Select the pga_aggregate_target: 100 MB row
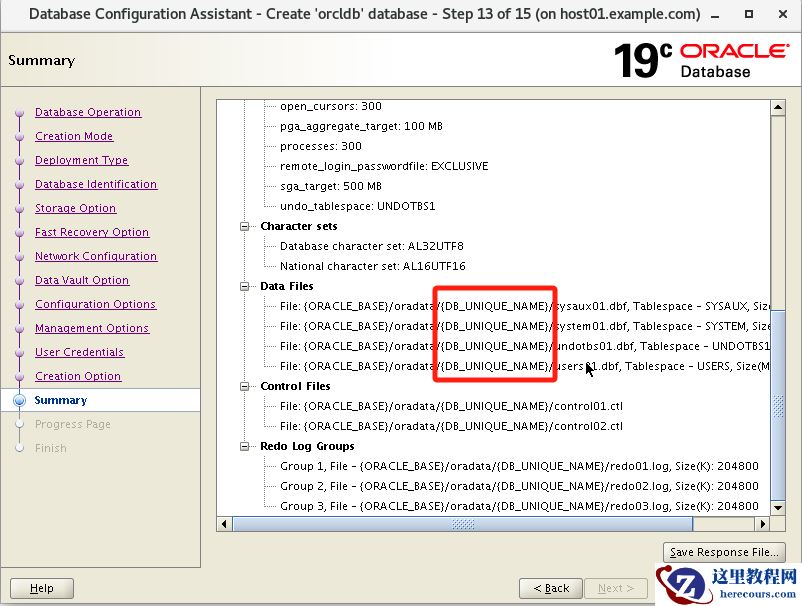The image size is (802, 606). tap(361, 126)
